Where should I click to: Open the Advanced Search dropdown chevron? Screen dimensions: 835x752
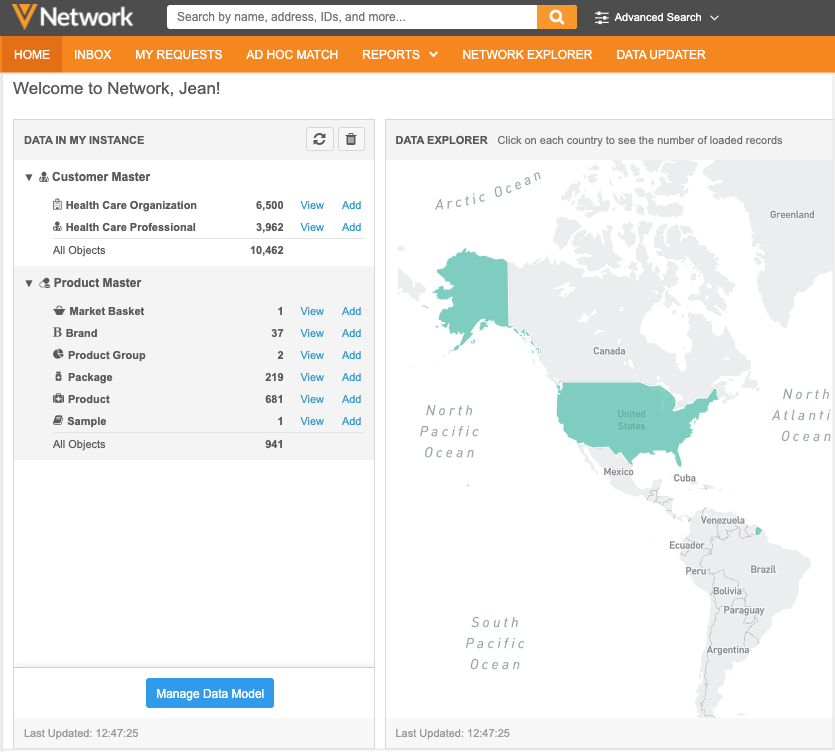coord(715,18)
